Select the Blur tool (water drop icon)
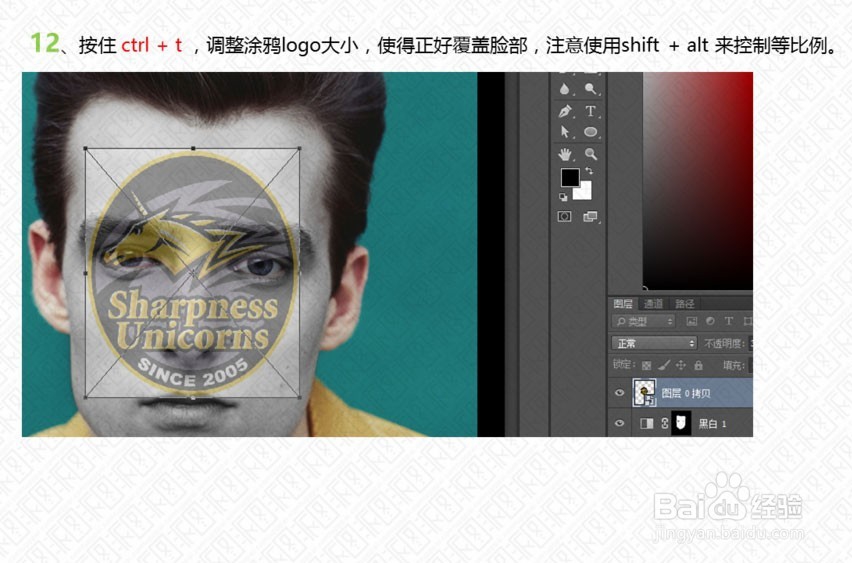852x563 pixels. click(565, 89)
